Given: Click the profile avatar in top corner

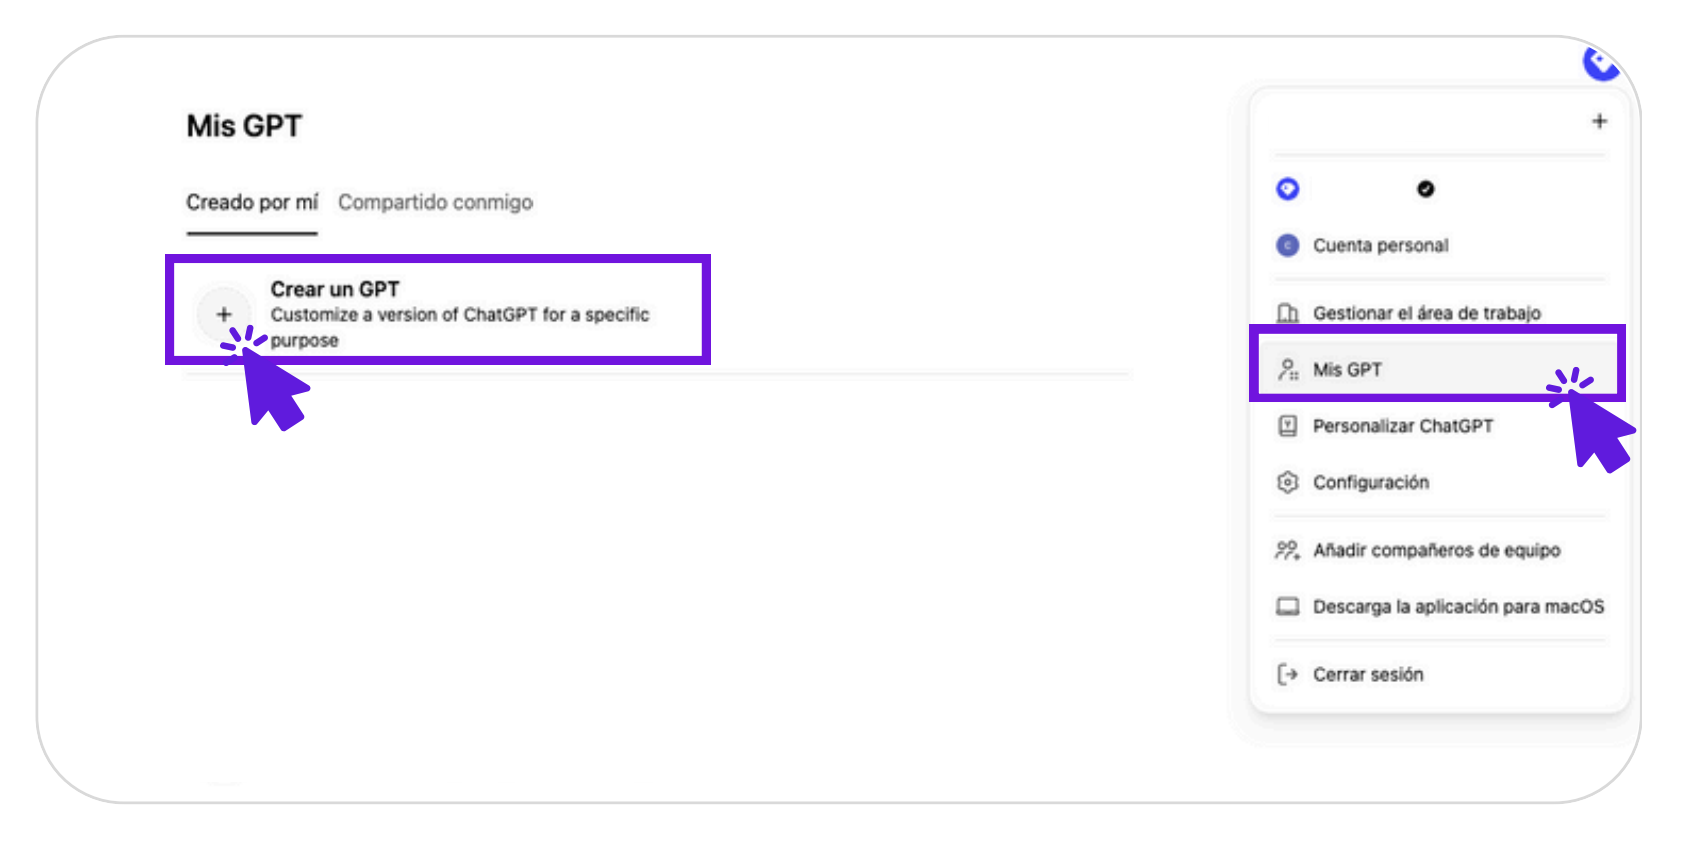Looking at the screenshot, I should (1602, 62).
